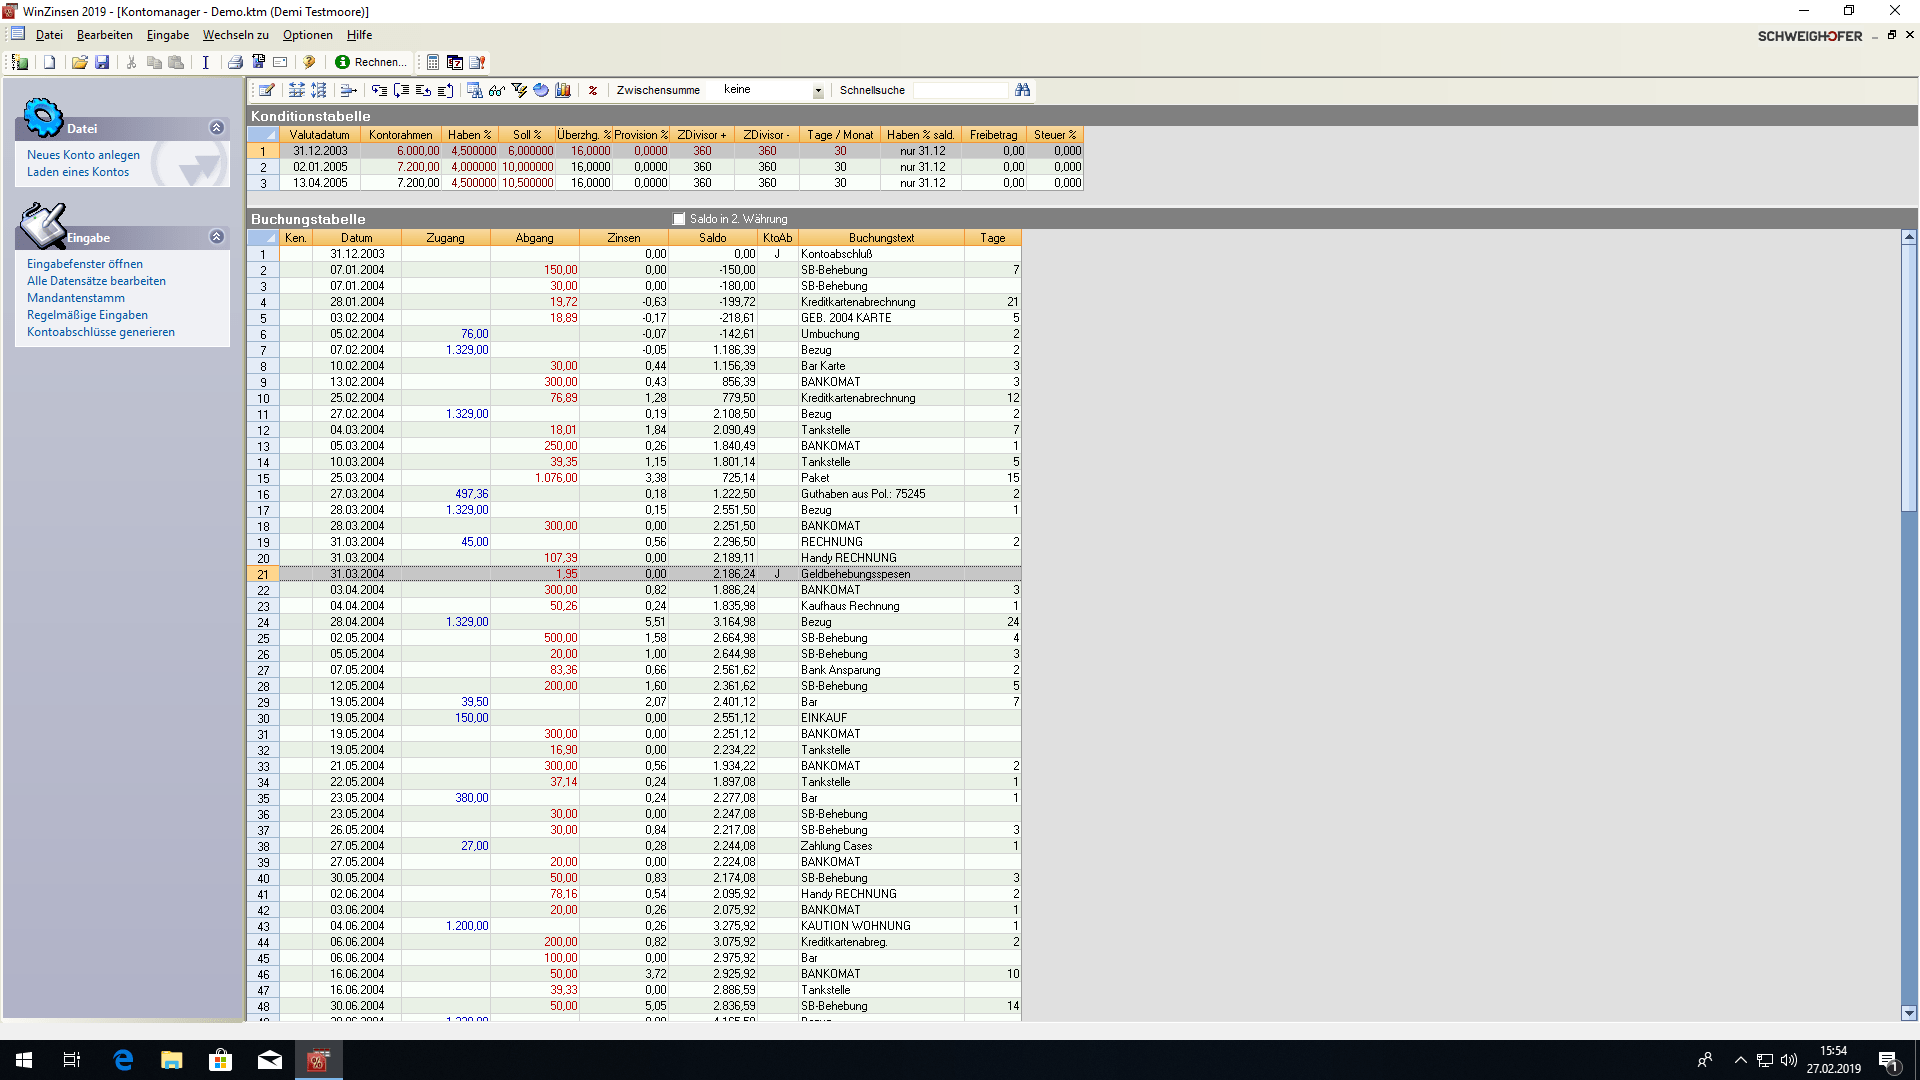
Task: Open File Explorer from the taskbar
Action: click(172, 1060)
